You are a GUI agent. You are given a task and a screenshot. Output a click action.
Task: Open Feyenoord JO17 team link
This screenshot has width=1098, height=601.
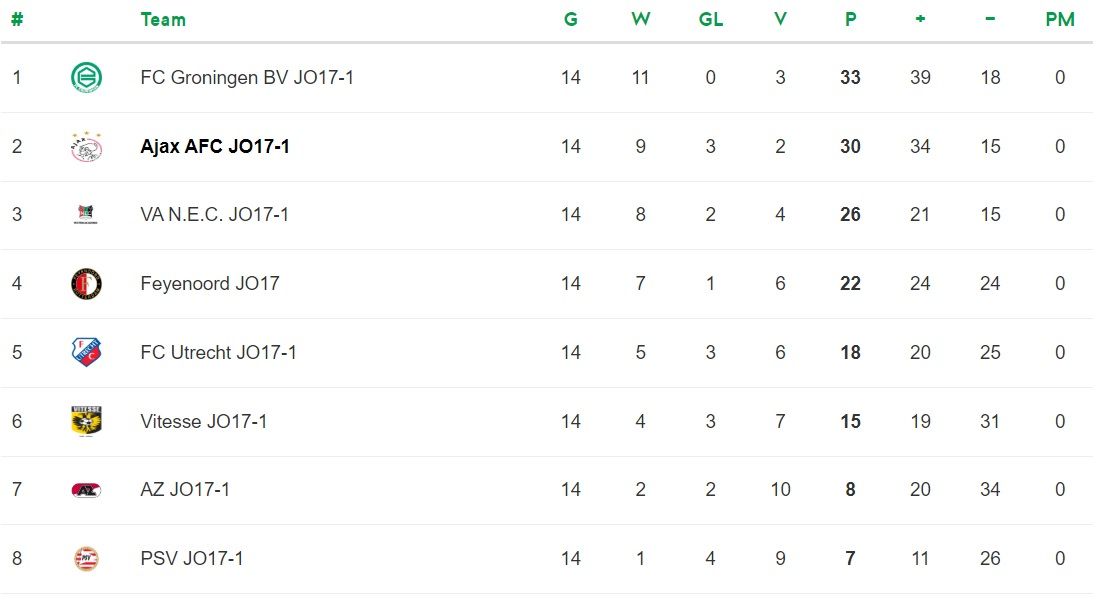point(210,284)
